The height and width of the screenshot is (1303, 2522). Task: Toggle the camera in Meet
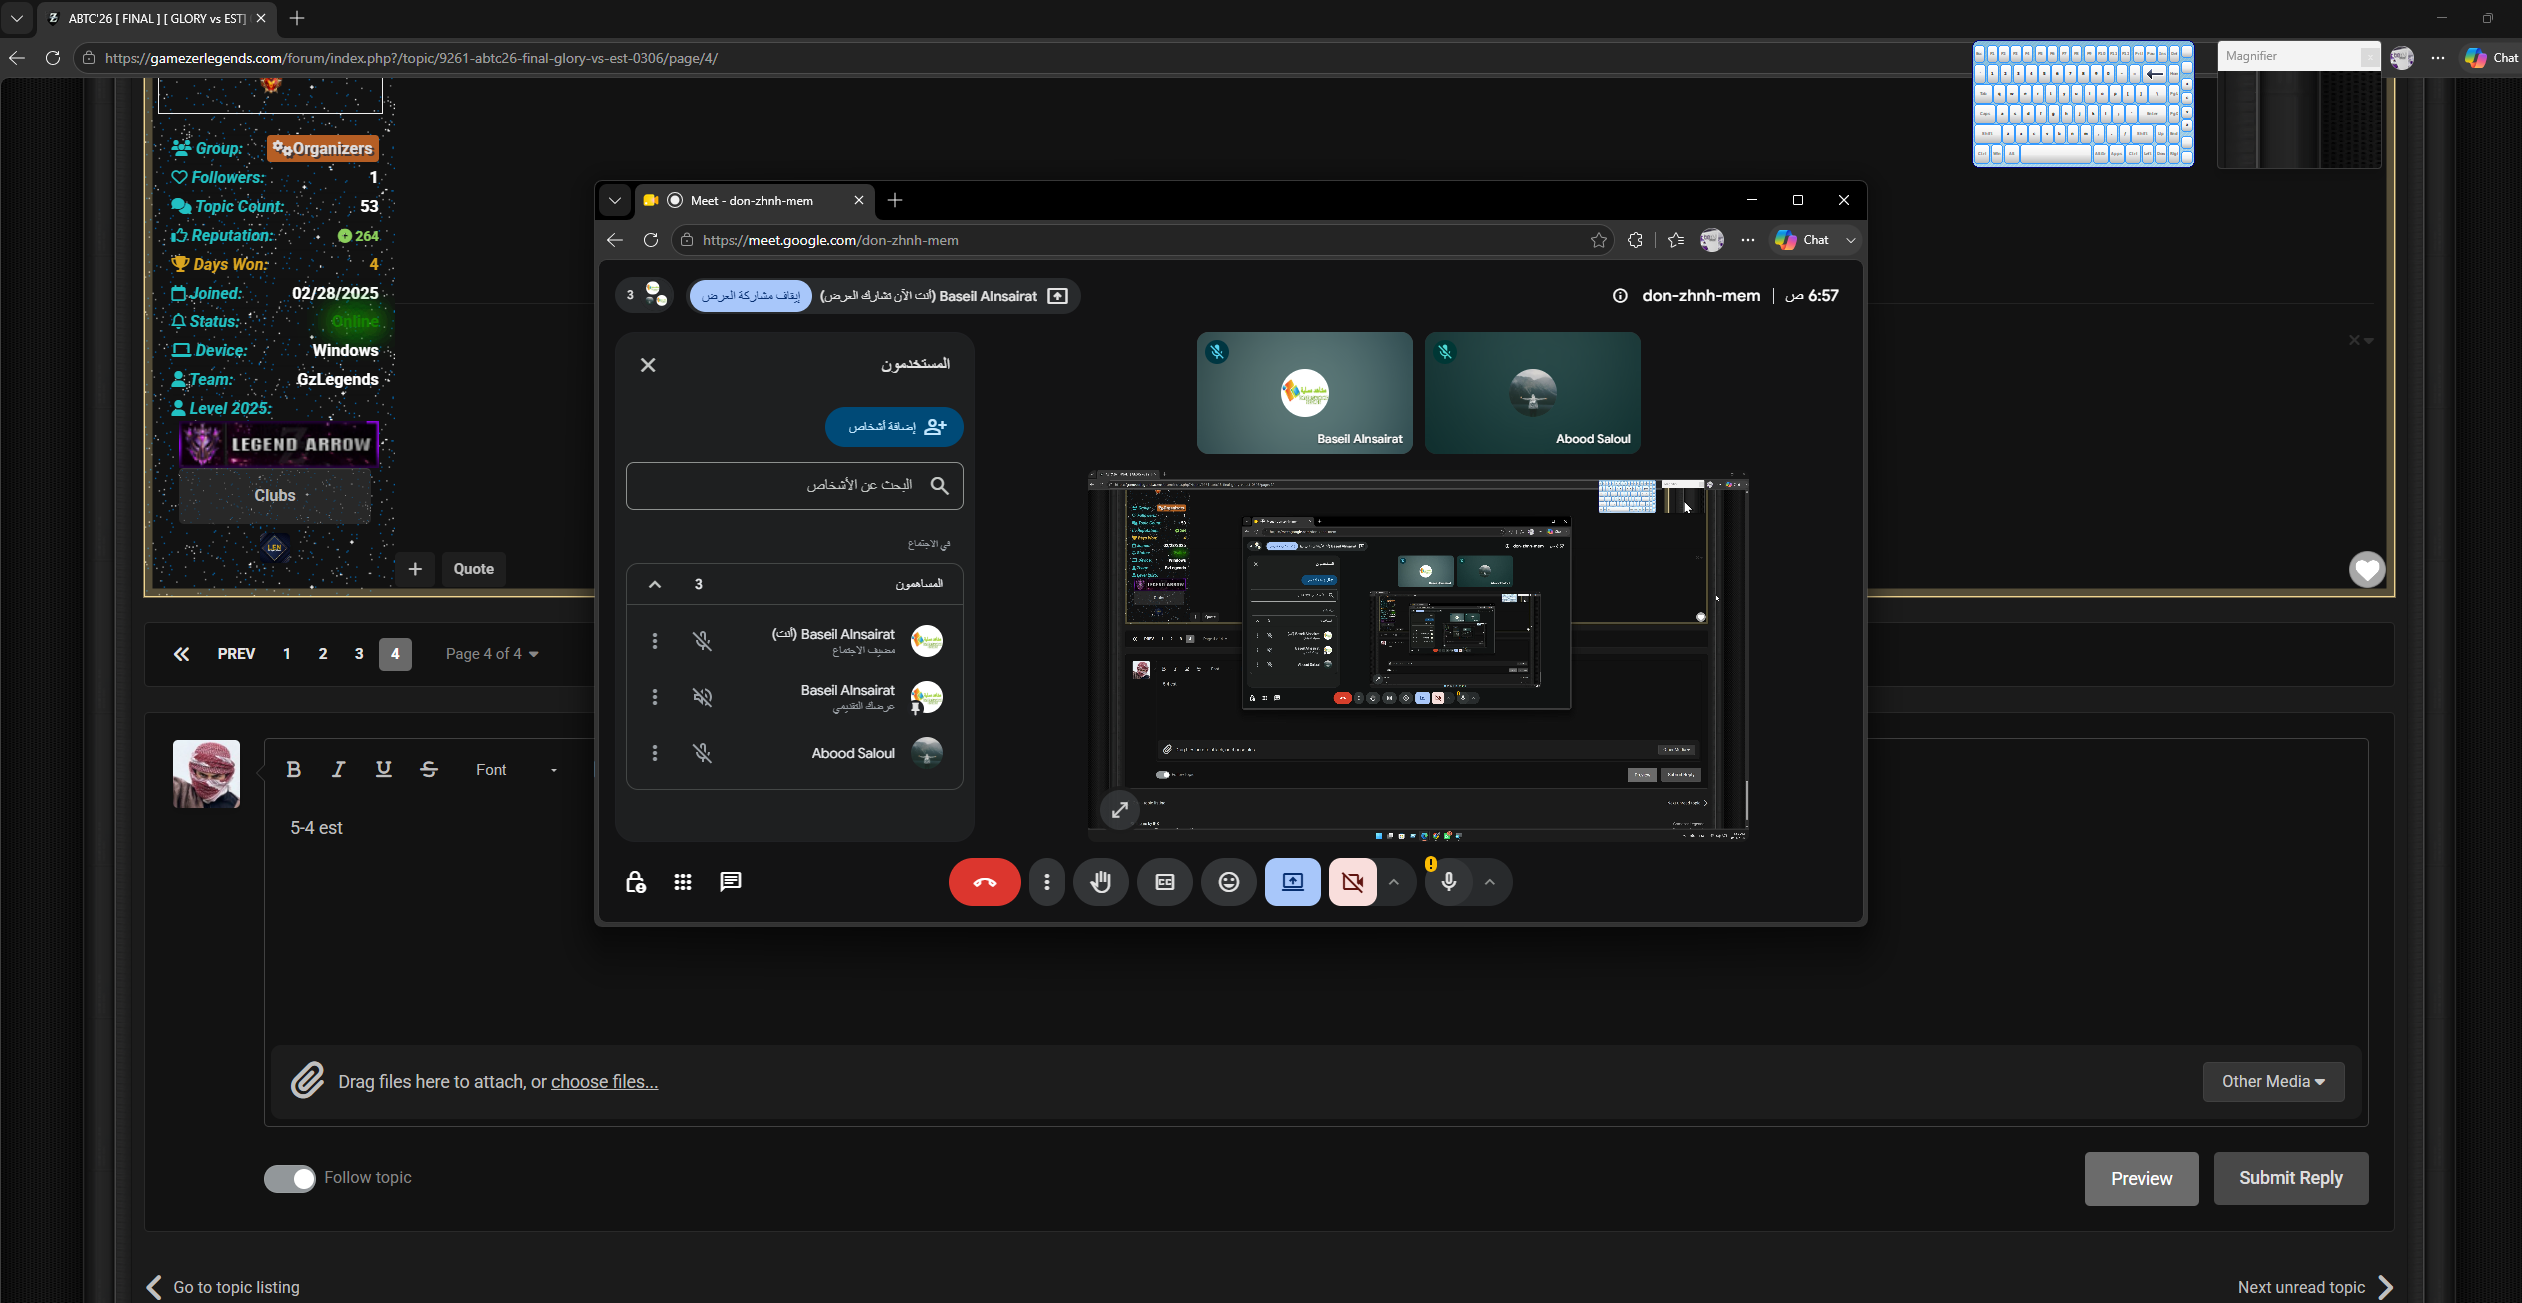tap(1353, 882)
